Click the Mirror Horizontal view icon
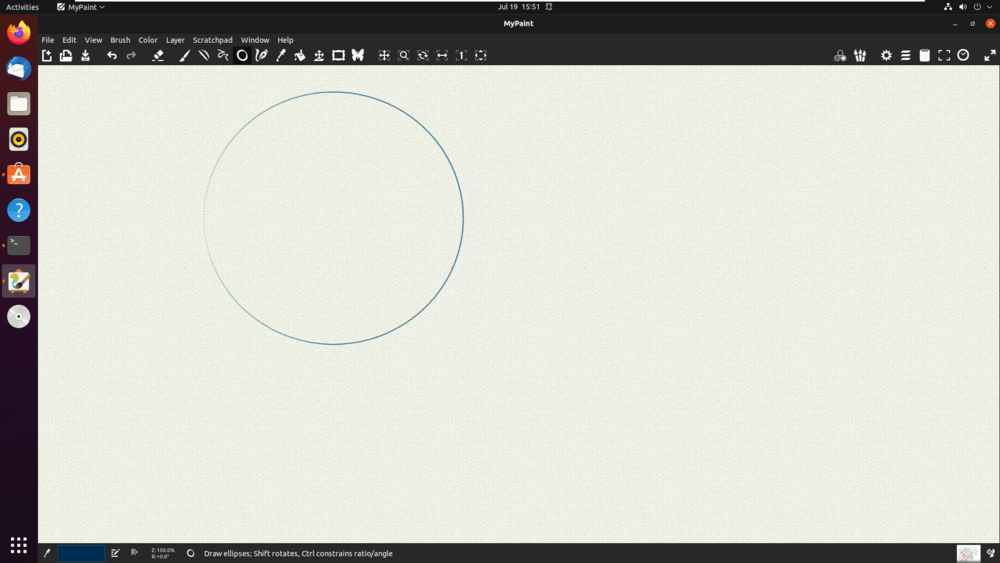1000x563 pixels. click(x=442, y=55)
